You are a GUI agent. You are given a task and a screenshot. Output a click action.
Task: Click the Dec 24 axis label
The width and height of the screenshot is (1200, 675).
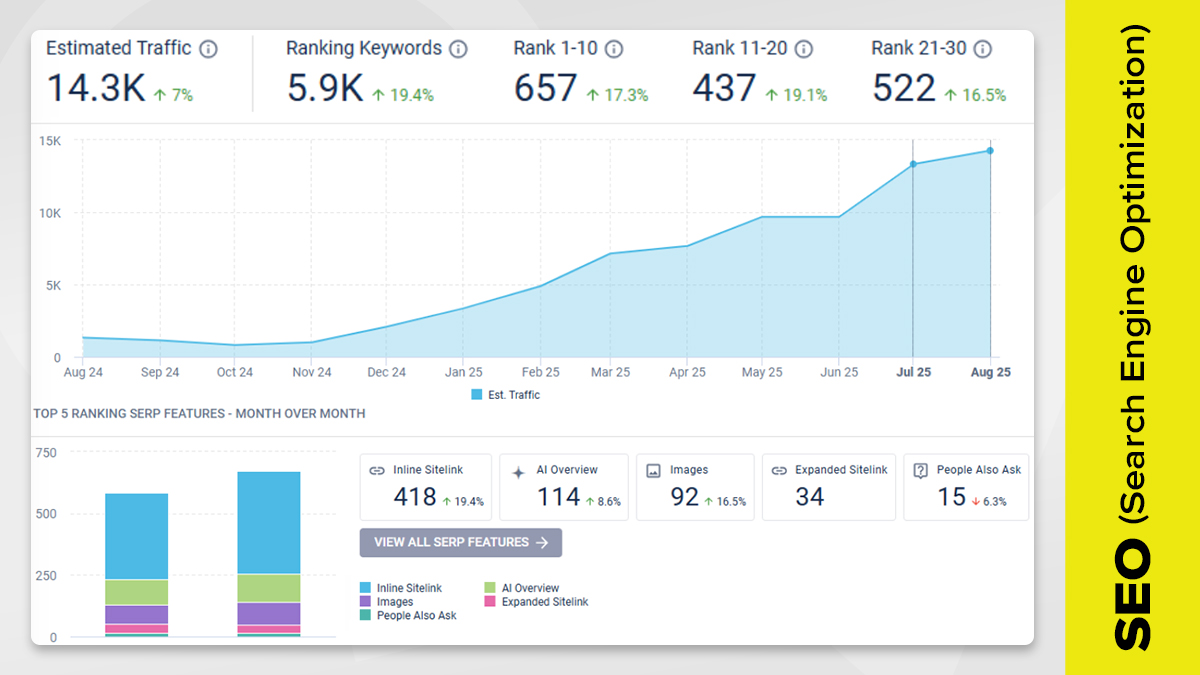point(386,372)
